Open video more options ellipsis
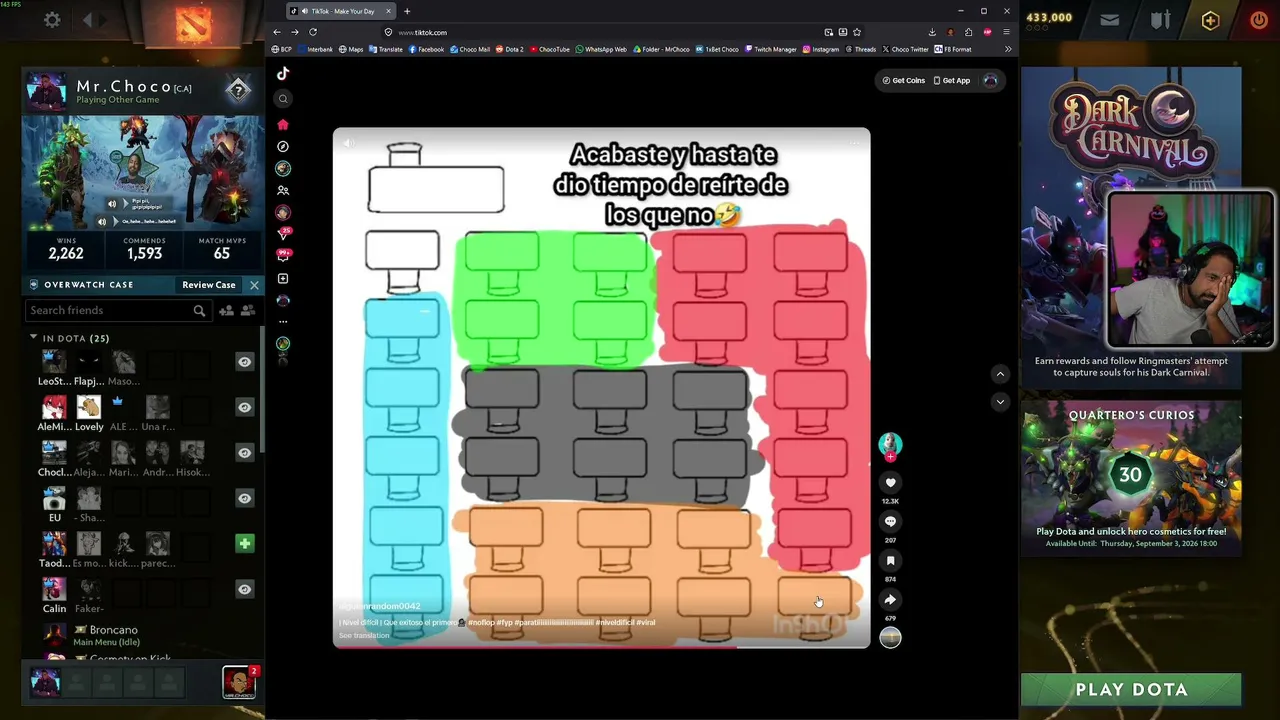This screenshot has height=720, width=1280. [855, 143]
